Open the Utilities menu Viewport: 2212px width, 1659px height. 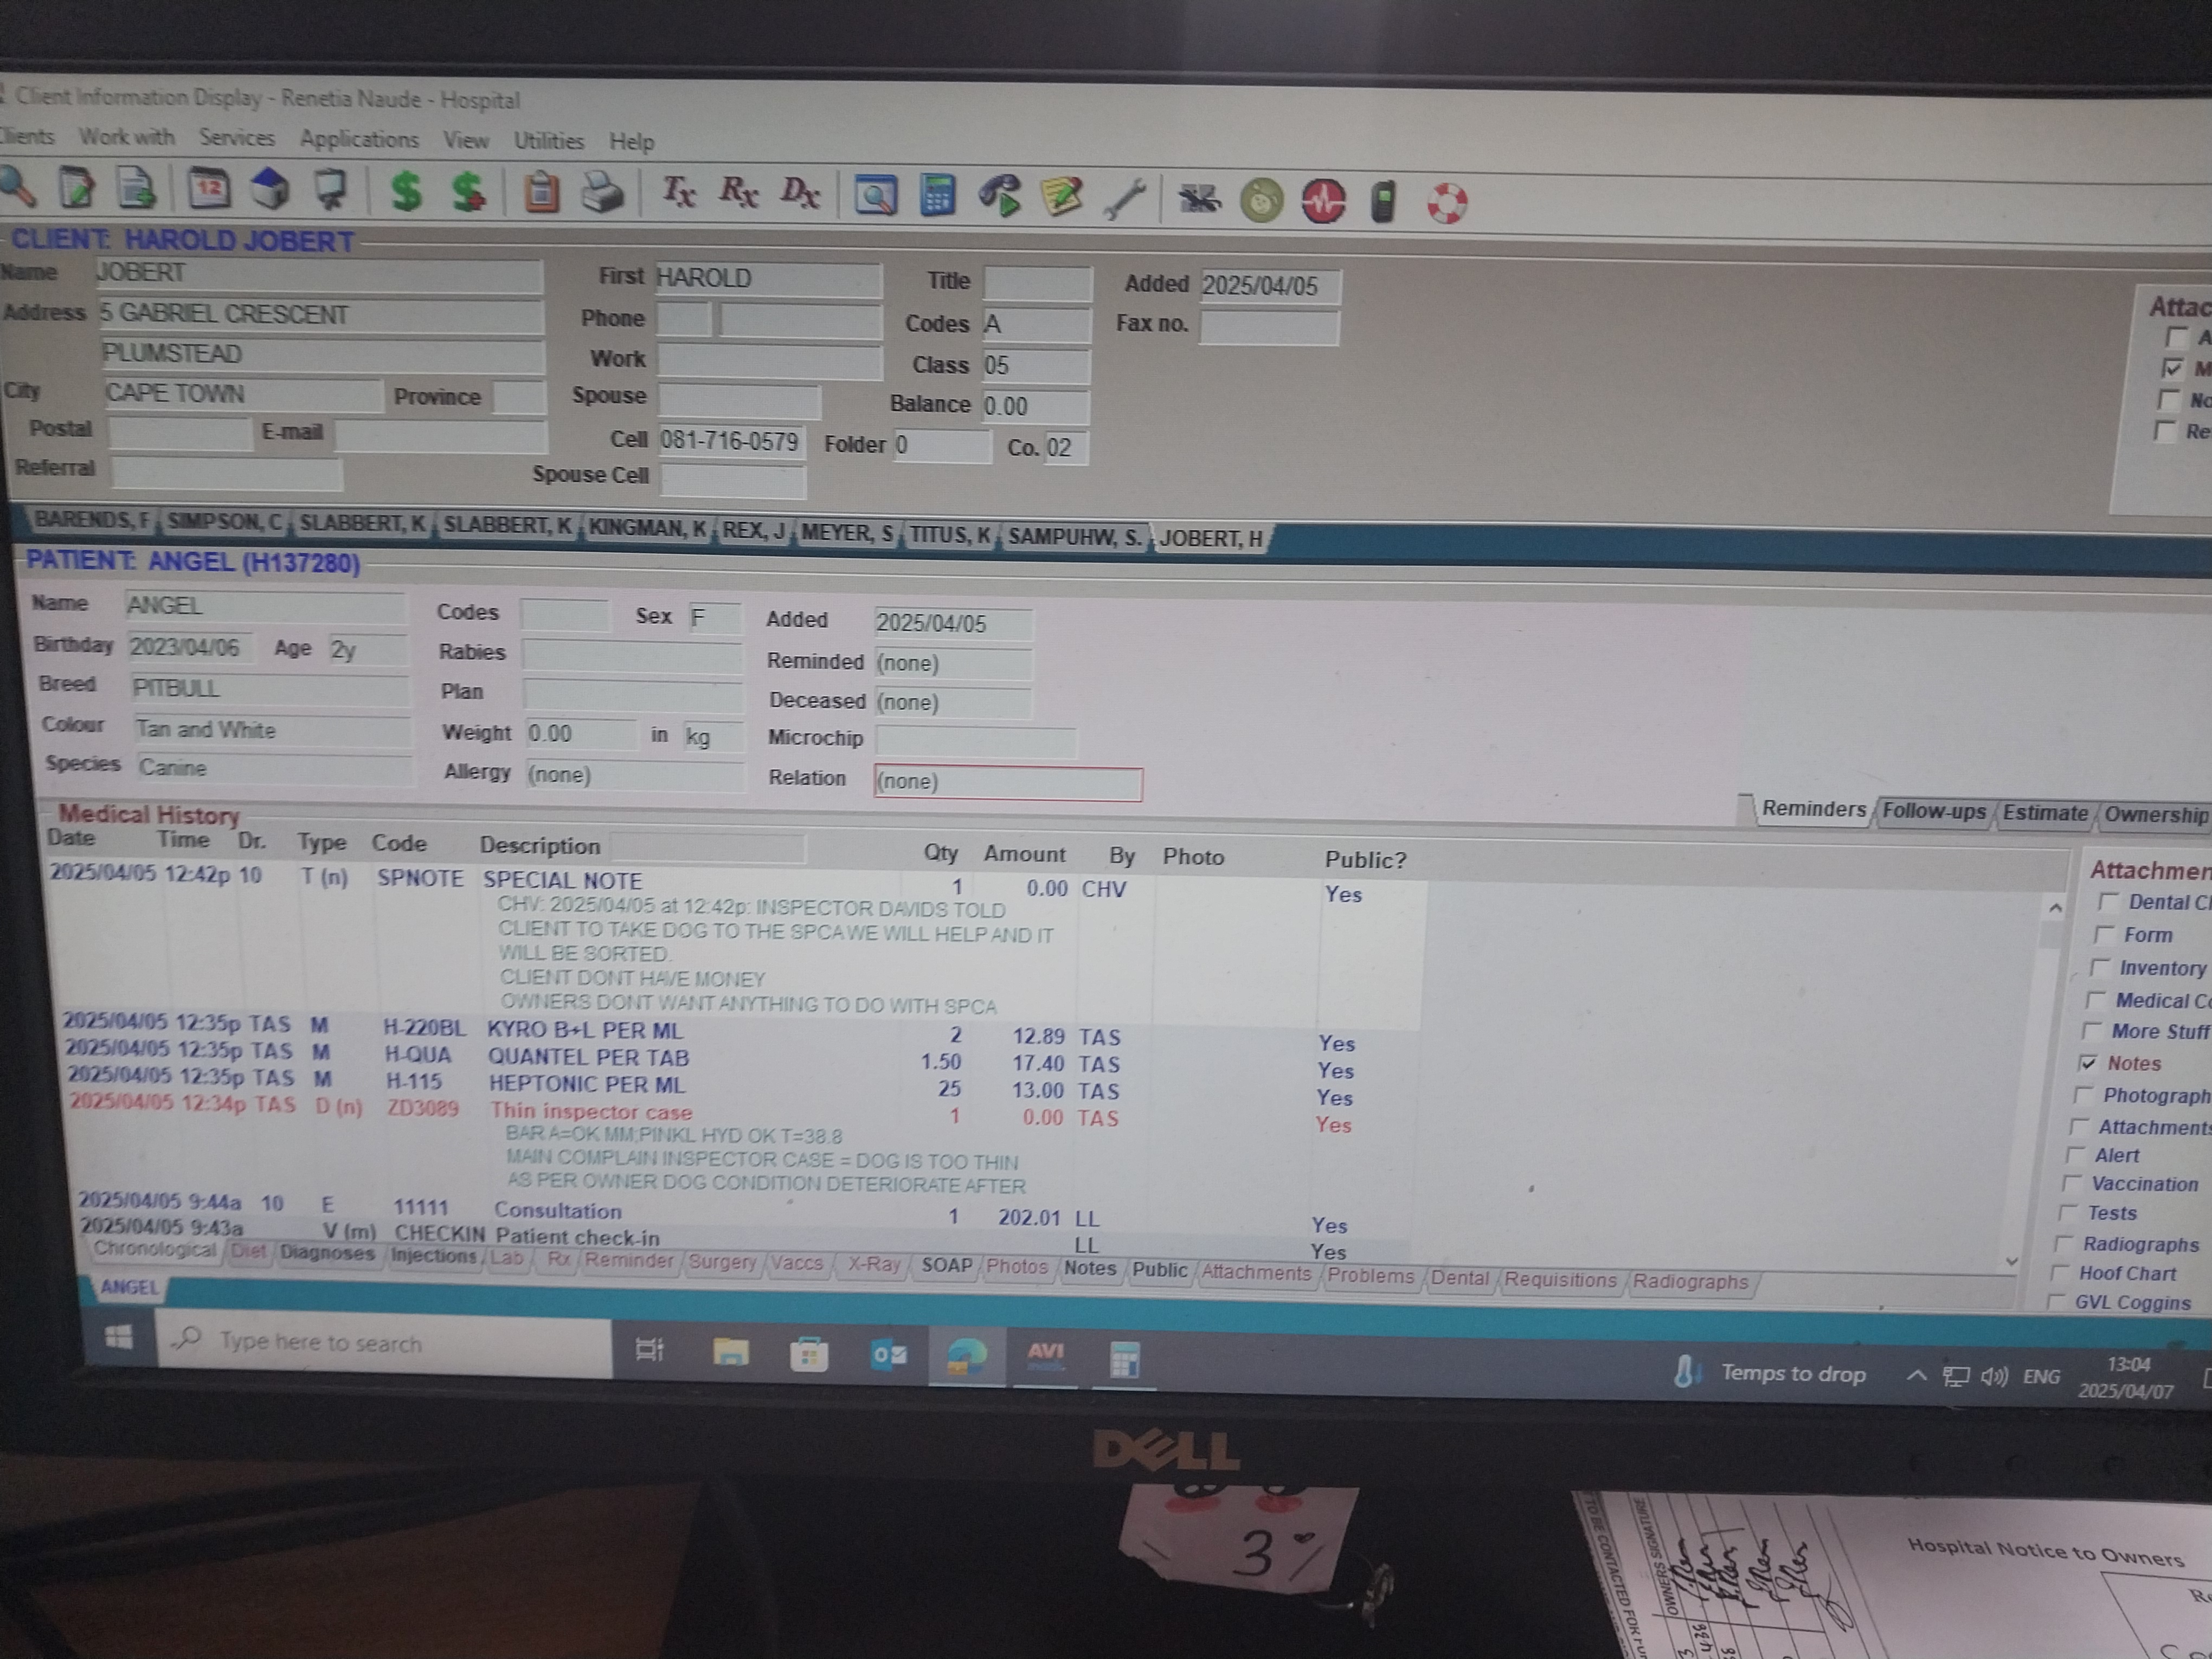click(x=548, y=141)
